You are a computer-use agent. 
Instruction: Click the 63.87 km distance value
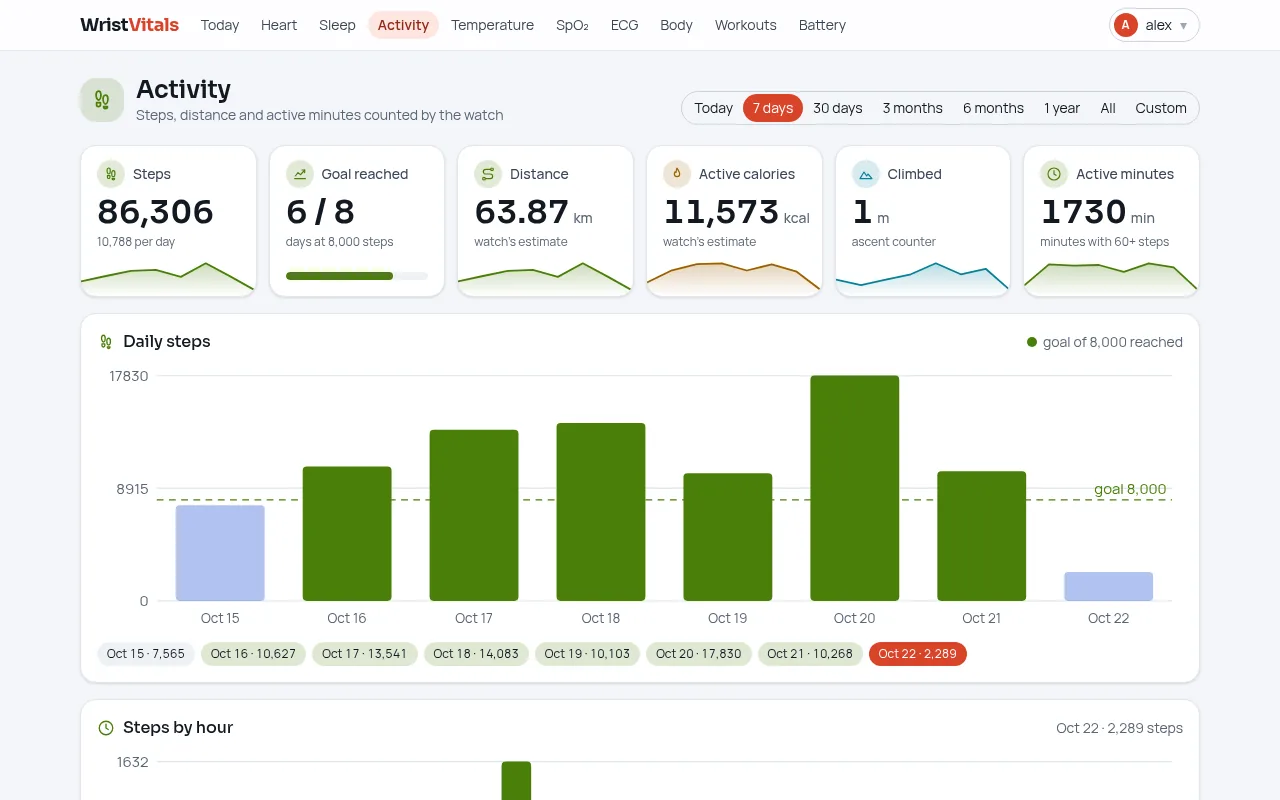click(521, 212)
